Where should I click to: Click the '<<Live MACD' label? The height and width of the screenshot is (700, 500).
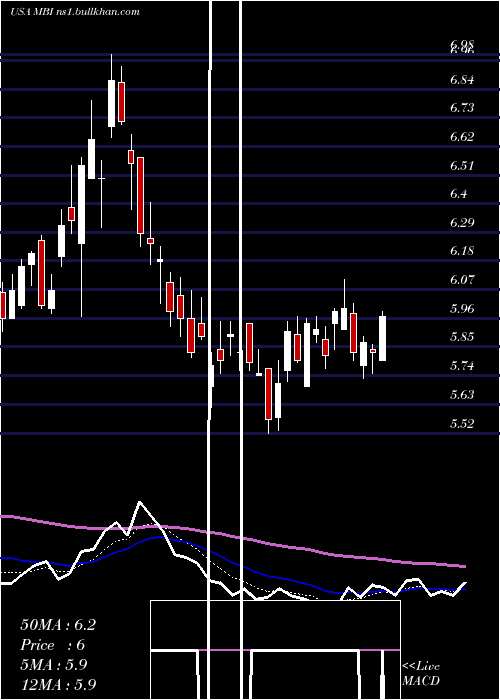tap(421, 674)
